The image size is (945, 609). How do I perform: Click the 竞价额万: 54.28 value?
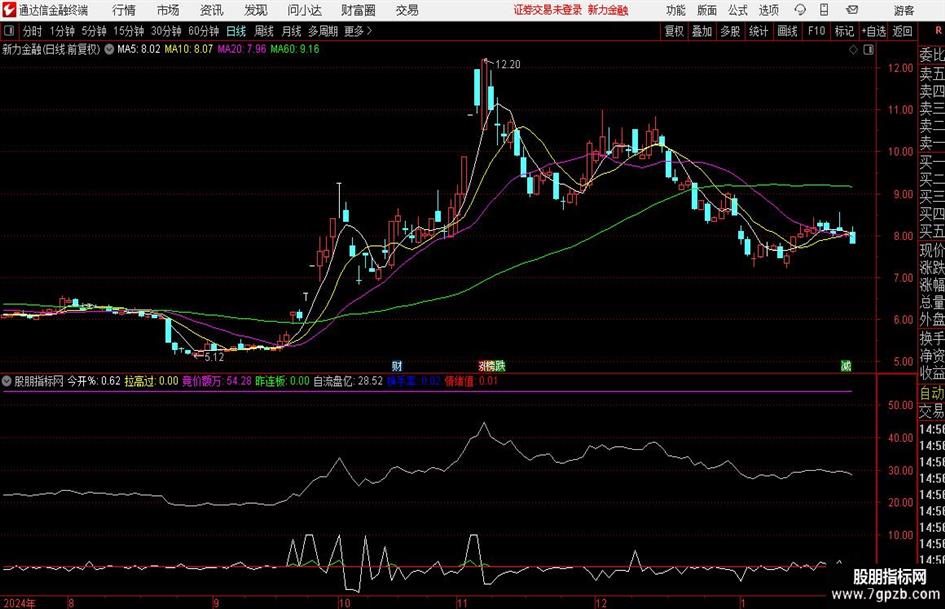click(217, 381)
